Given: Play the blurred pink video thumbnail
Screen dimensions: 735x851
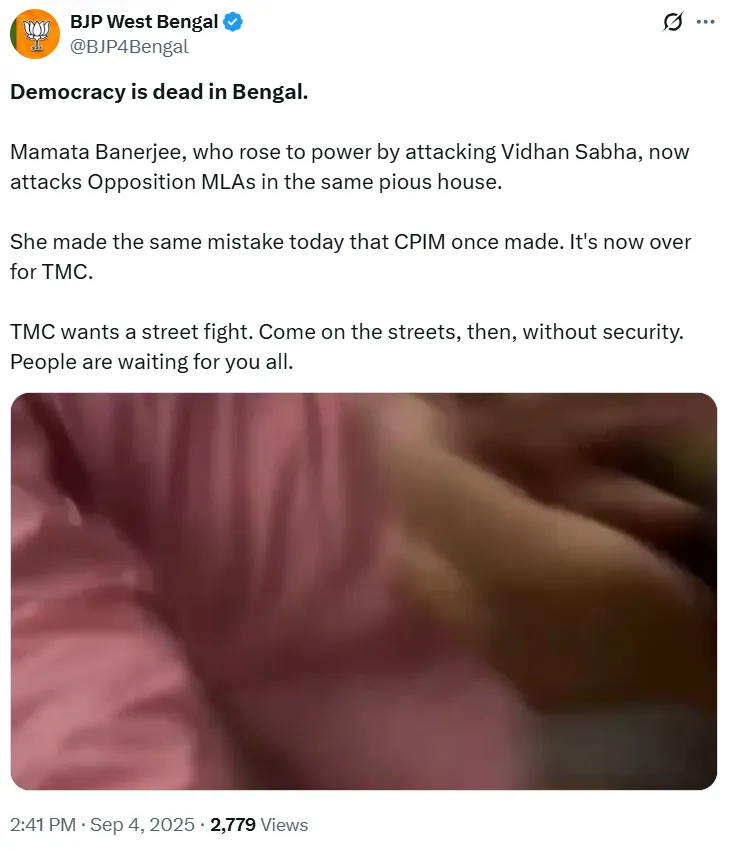Looking at the screenshot, I should click(364, 591).
